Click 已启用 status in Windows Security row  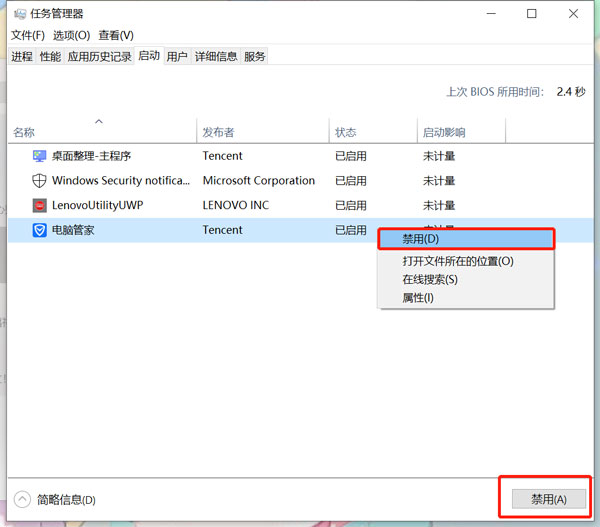pos(351,180)
